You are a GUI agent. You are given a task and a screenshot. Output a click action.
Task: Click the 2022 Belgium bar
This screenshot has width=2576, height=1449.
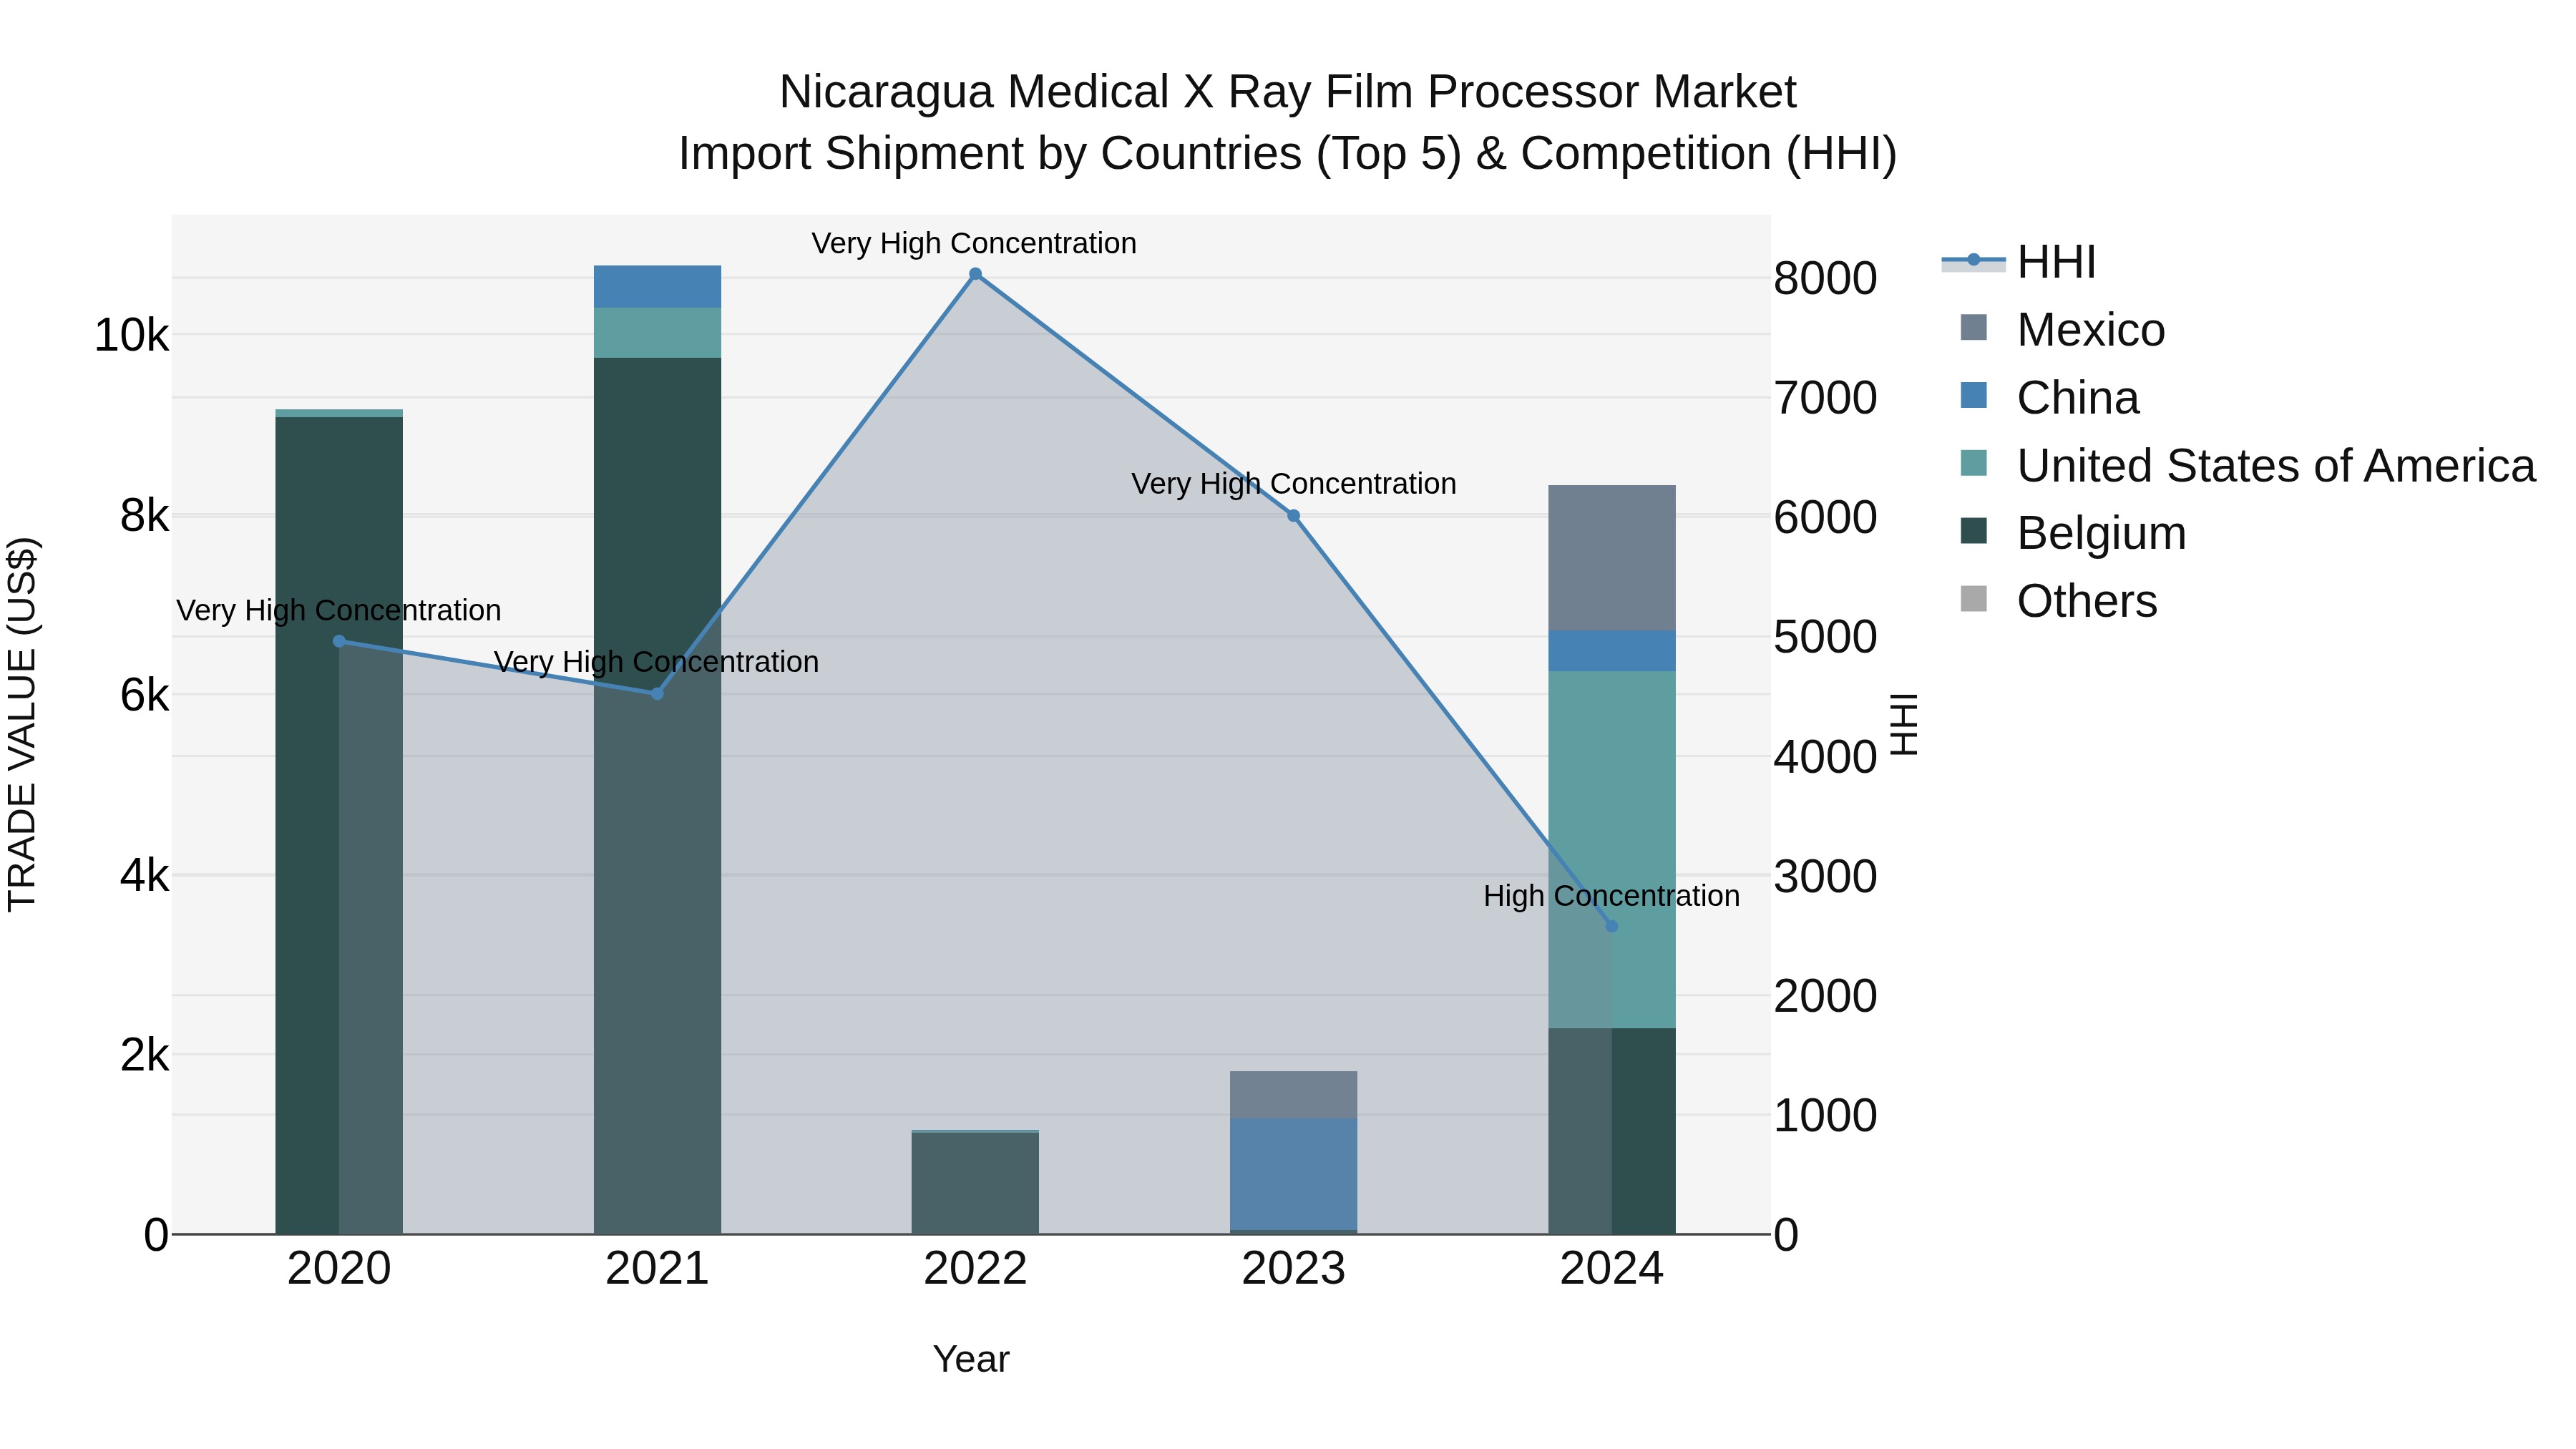tap(975, 1183)
